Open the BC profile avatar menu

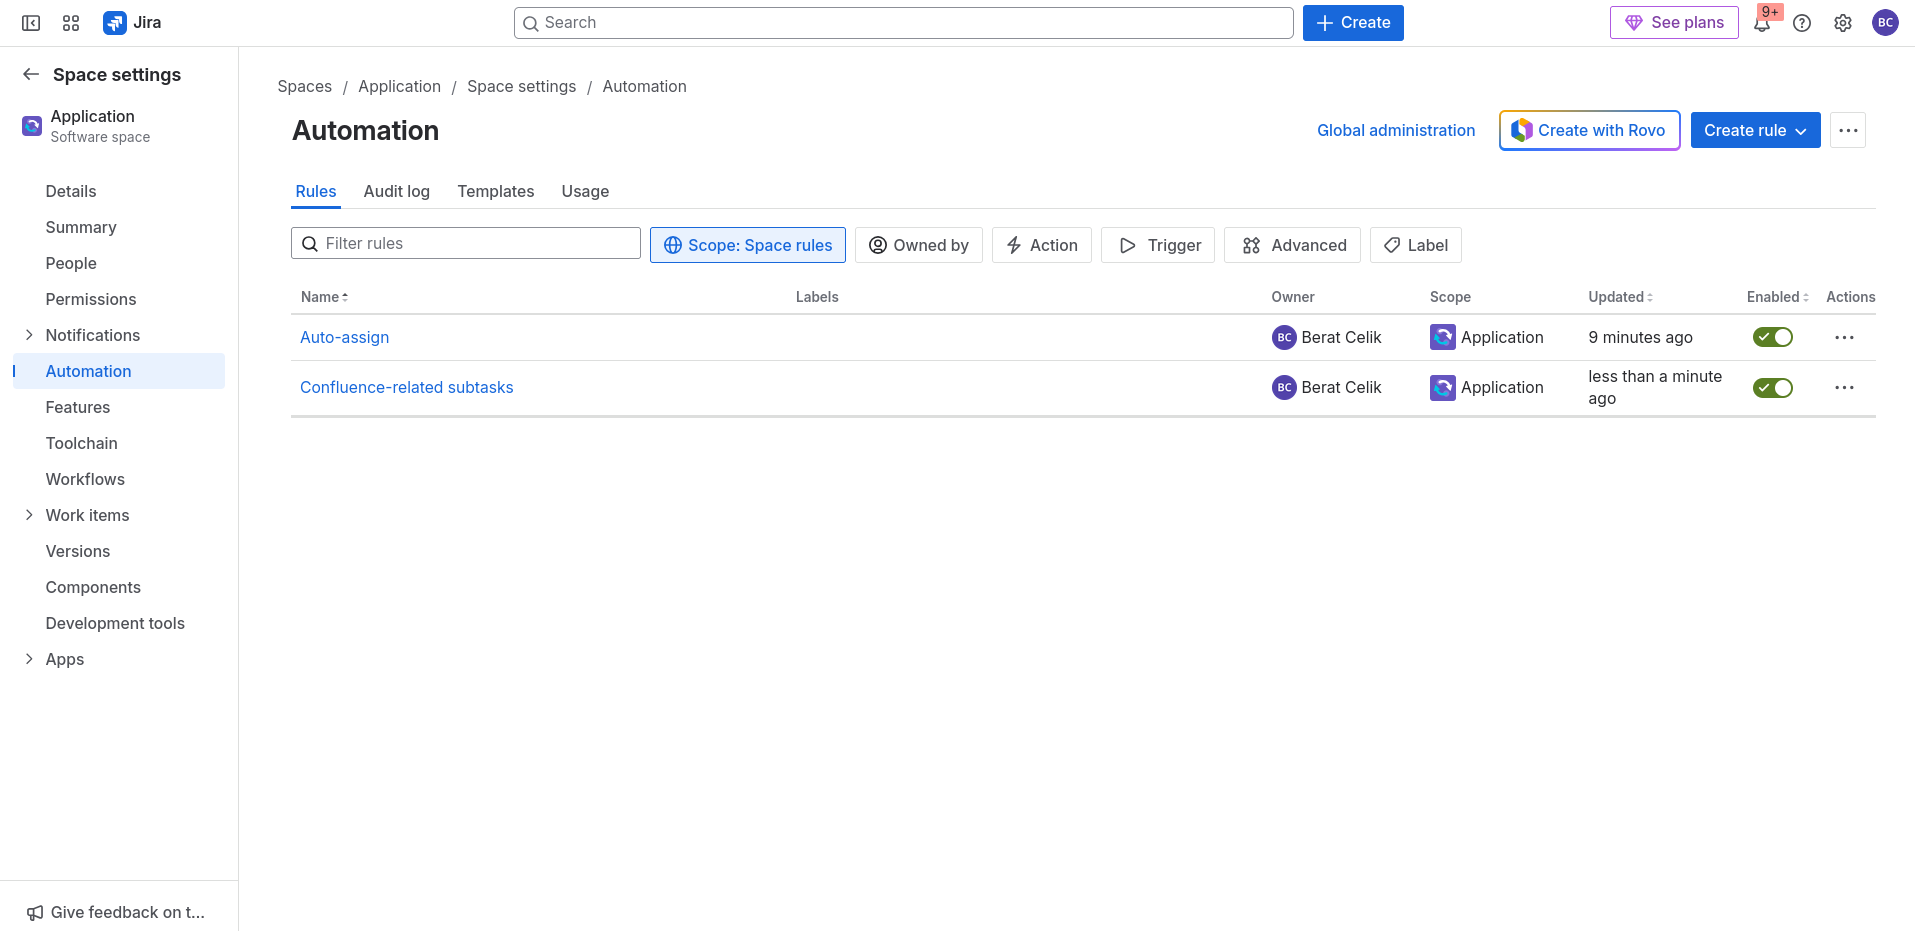(1885, 23)
